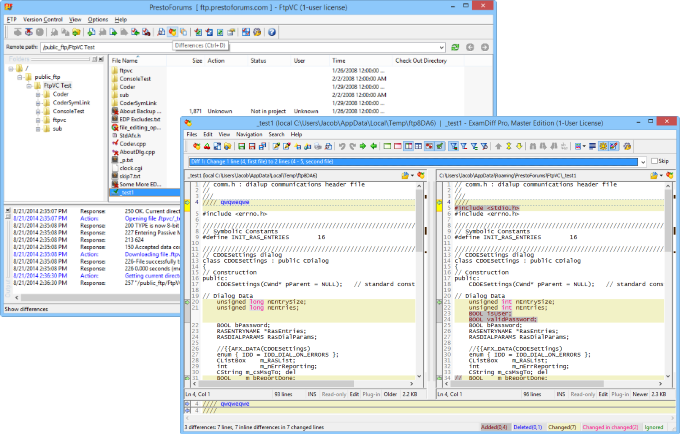Click the _test1 file icon in FtpVC file list

[115, 192]
